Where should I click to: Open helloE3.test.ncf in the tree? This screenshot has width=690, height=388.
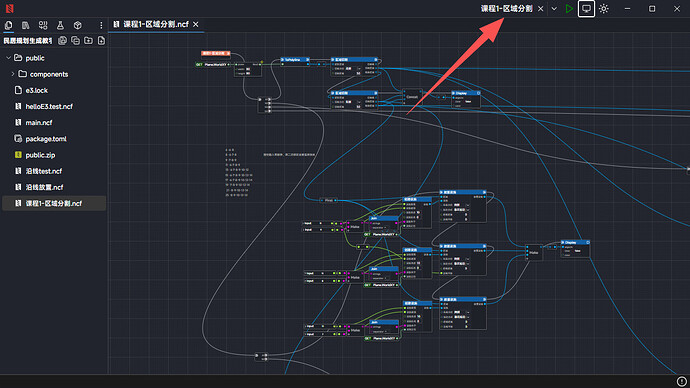point(49,106)
